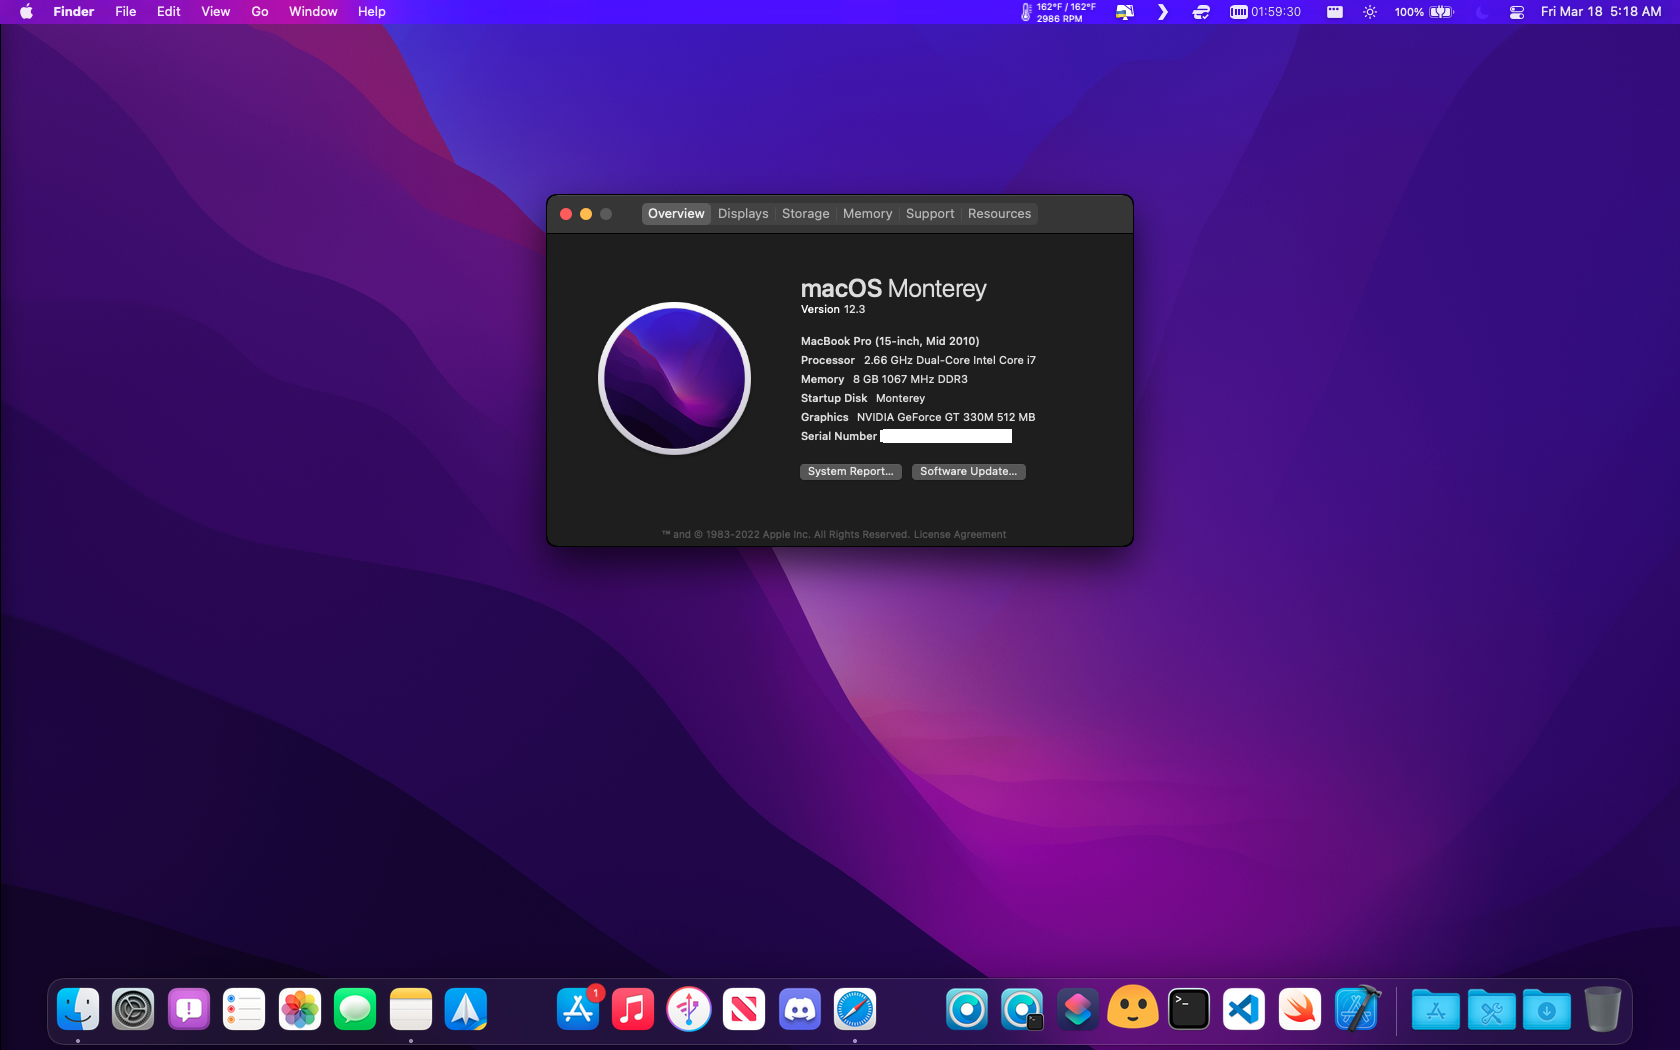
Task: Open the Edit menu
Action: click(169, 12)
